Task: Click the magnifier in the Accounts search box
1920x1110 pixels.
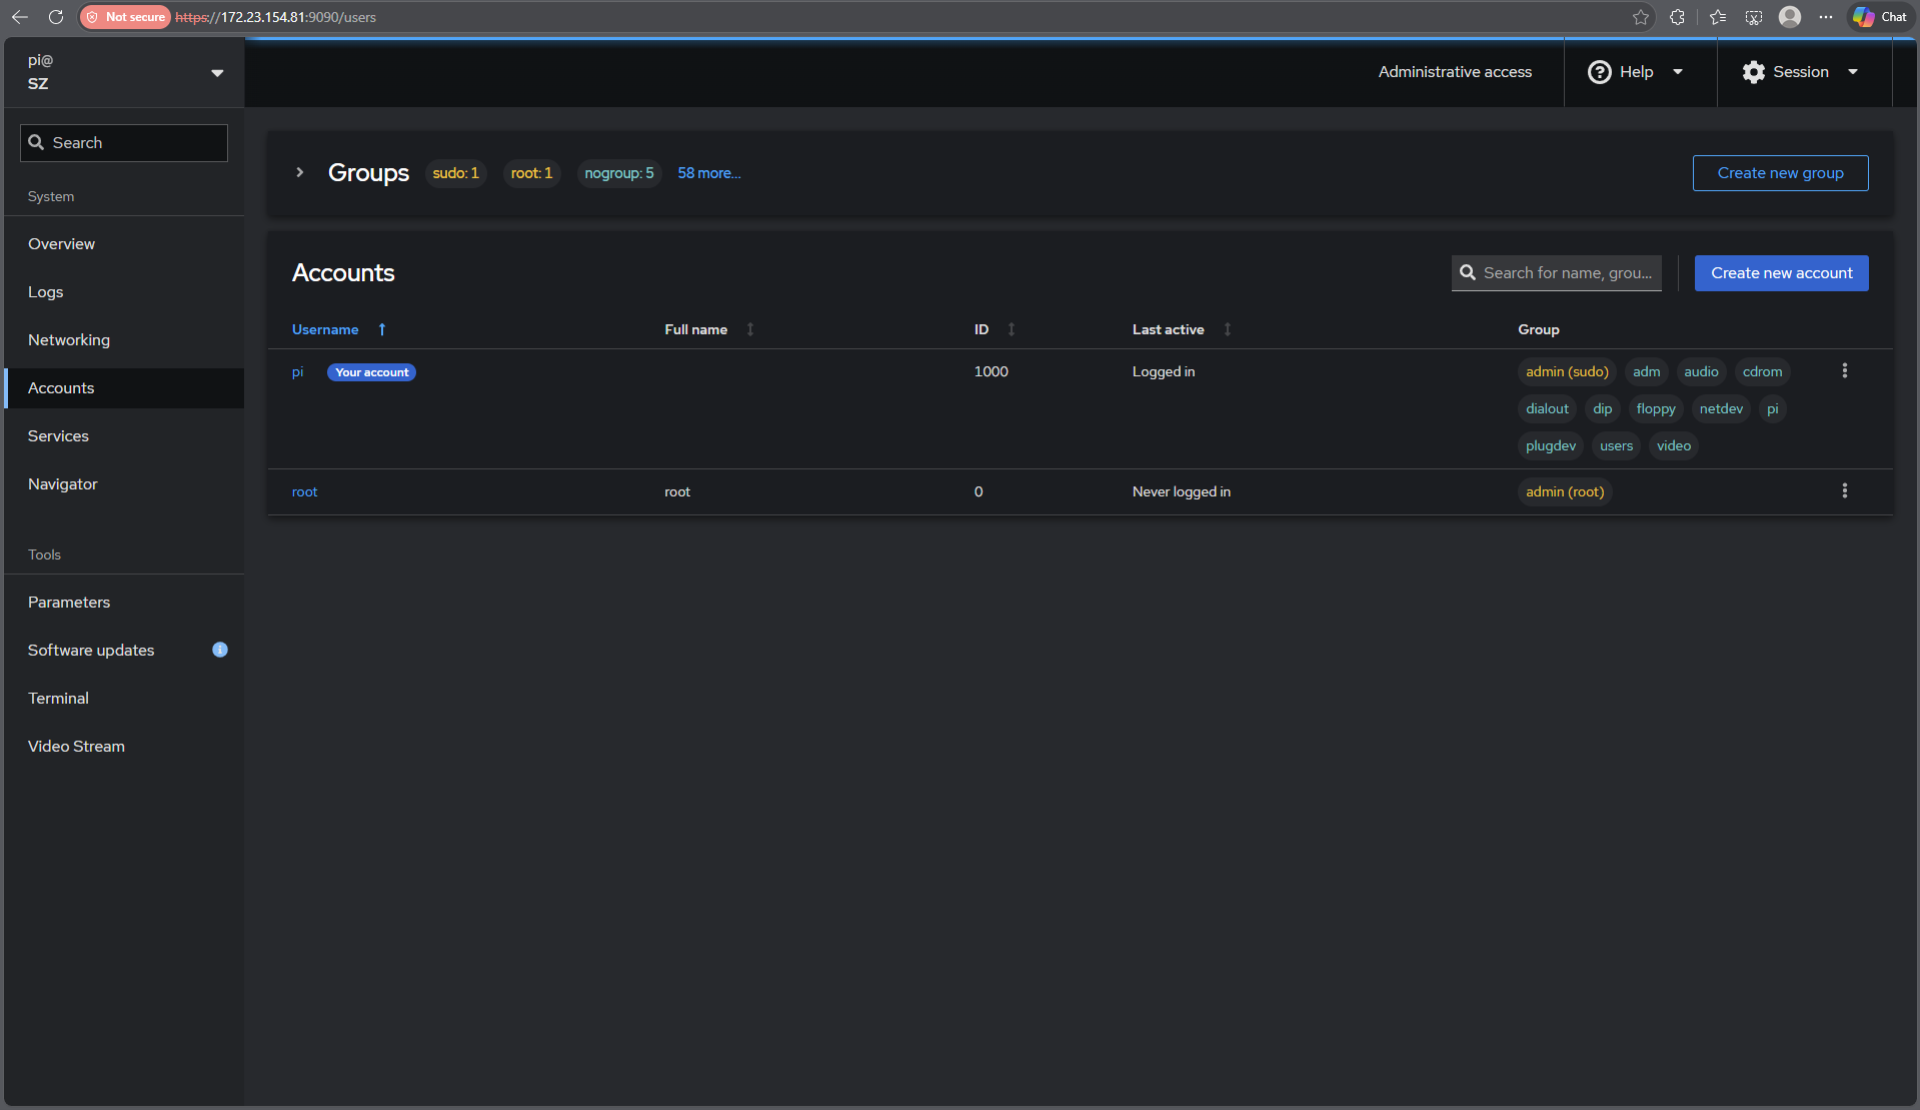Action: click(x=1468, y=272)
